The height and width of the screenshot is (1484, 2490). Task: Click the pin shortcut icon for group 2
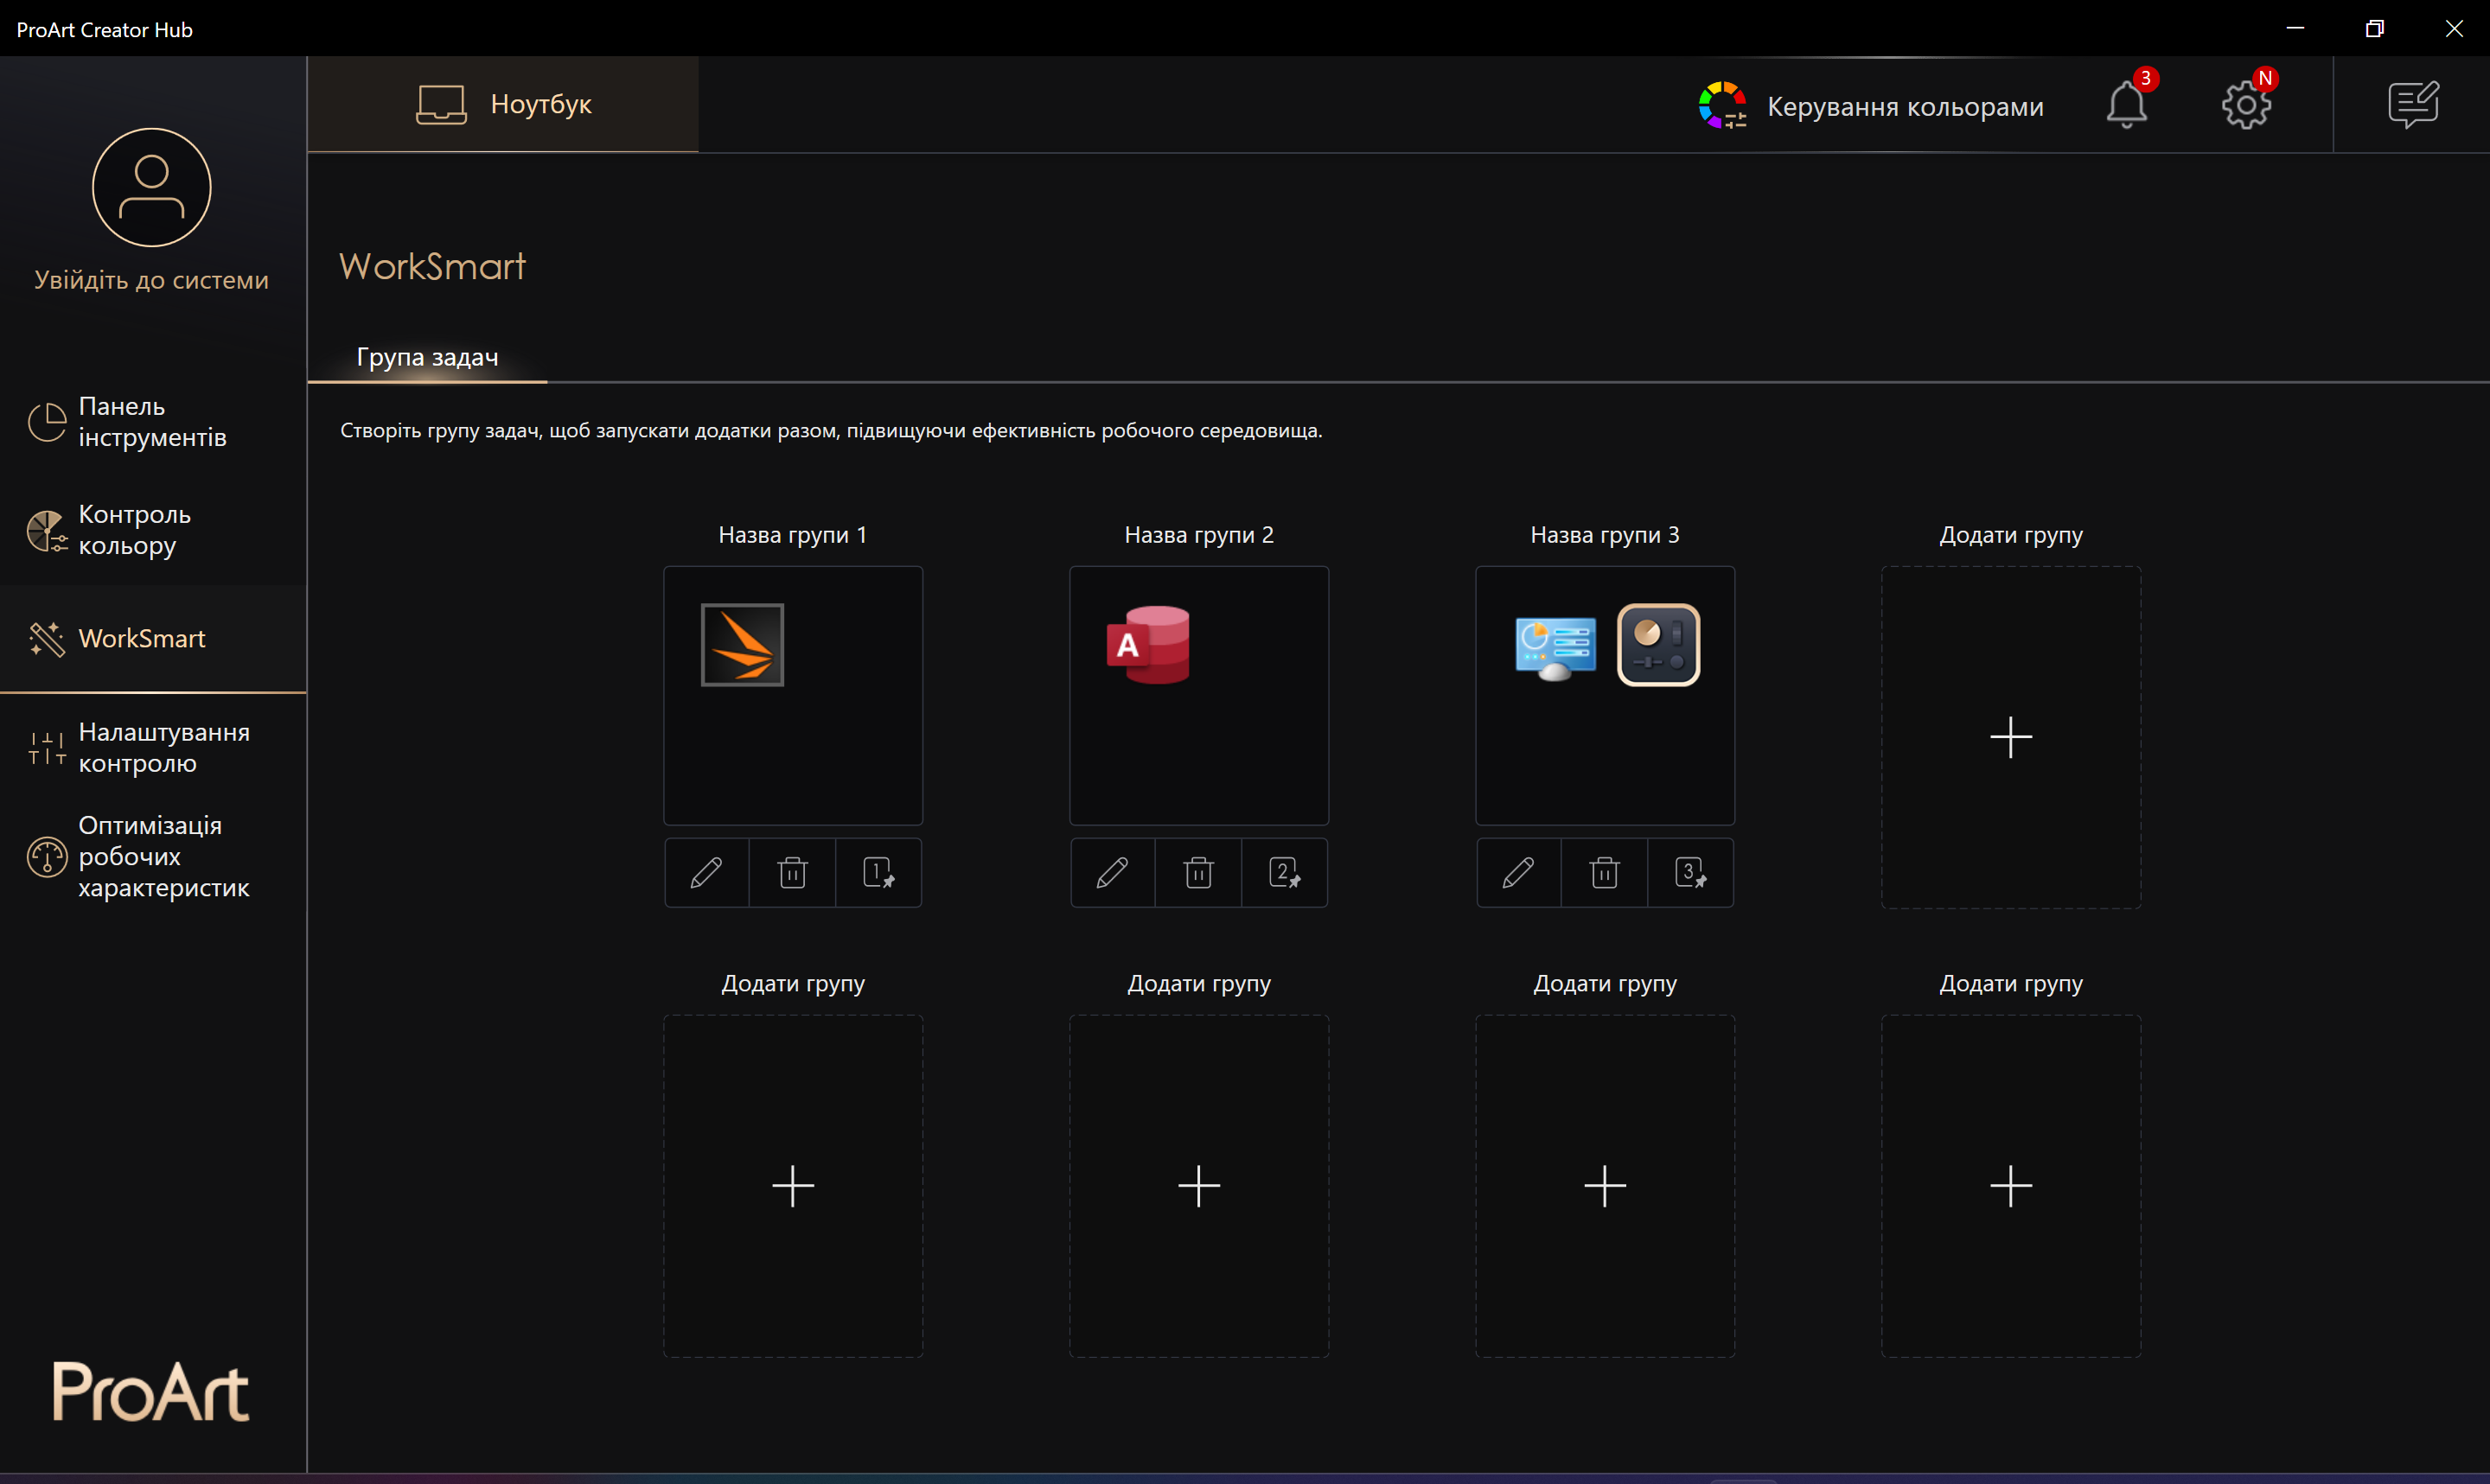[x=1284, y=873]
